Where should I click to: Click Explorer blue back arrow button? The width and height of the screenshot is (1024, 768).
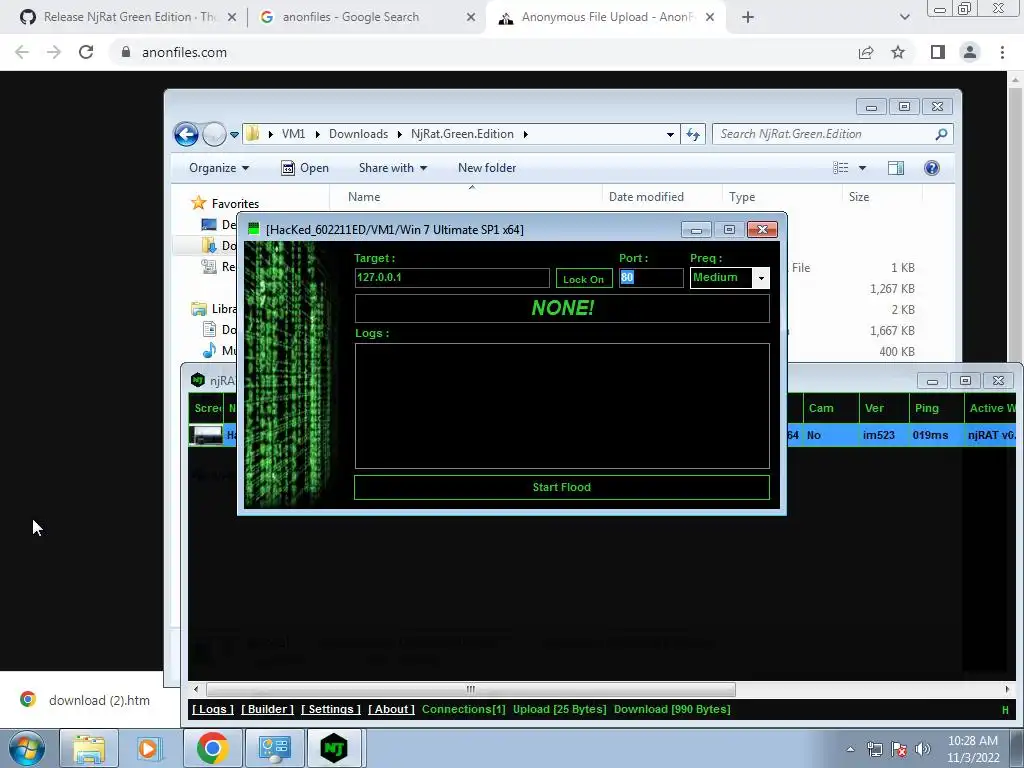186,135
